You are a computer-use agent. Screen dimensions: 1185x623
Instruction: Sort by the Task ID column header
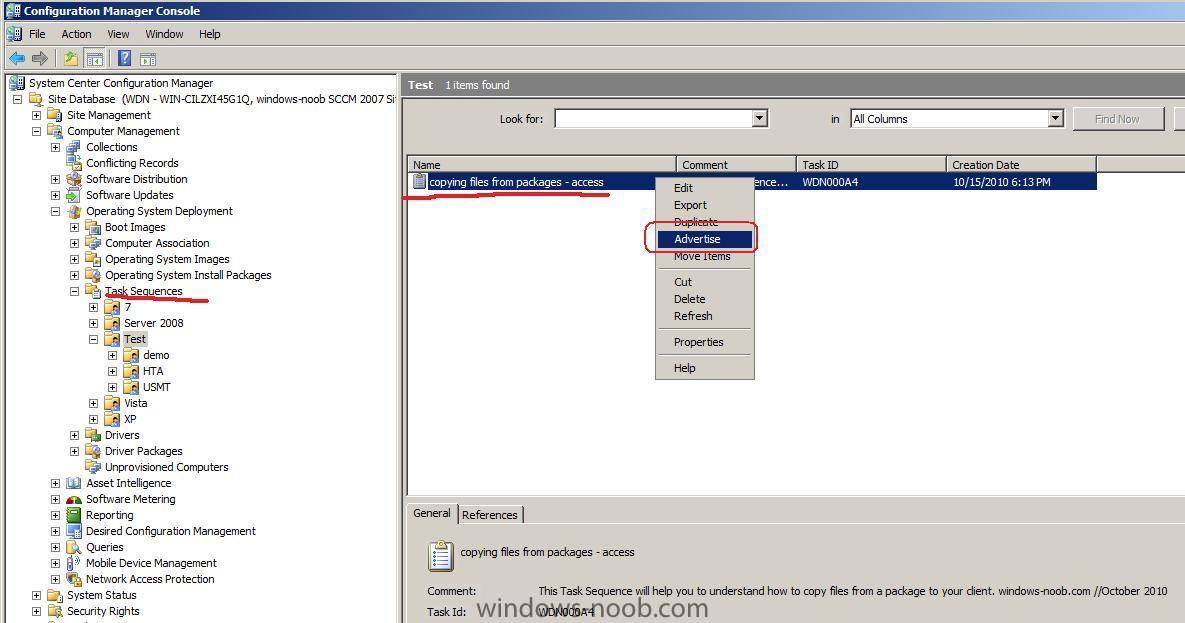point(871,165)
